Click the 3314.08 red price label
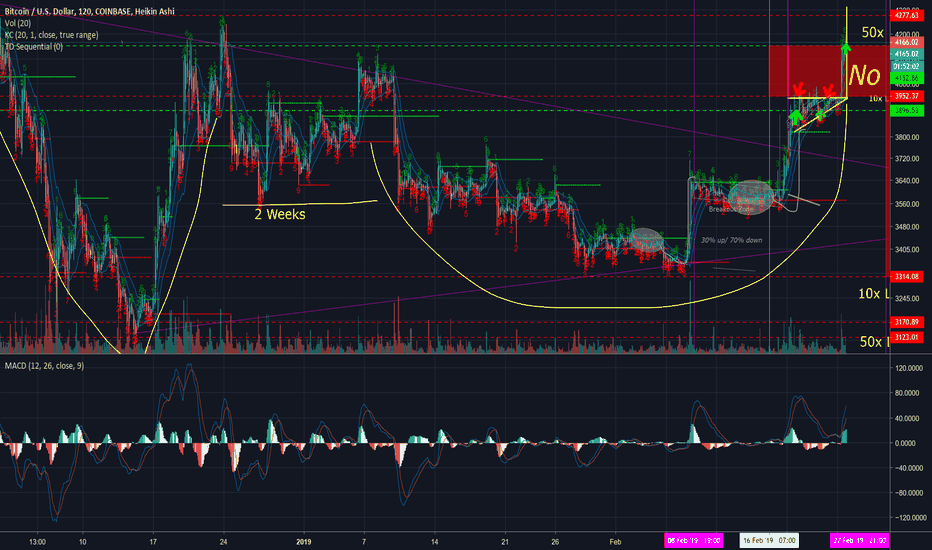The height and width of the screenshot is (550, 932). point(906,276)
